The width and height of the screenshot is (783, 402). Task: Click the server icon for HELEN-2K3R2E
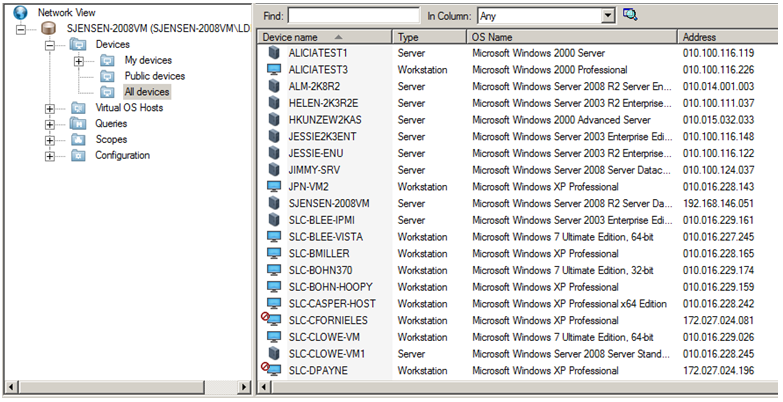click(274, 103)
